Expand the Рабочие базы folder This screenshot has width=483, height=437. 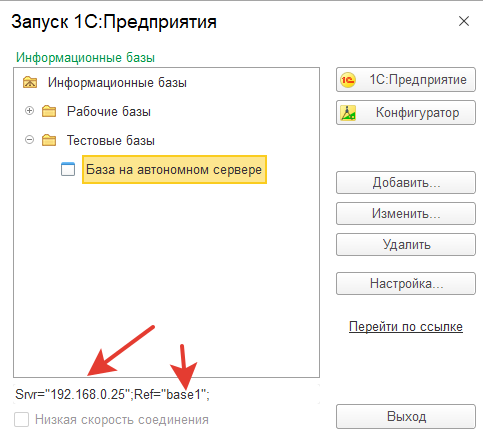pos(30,111)
